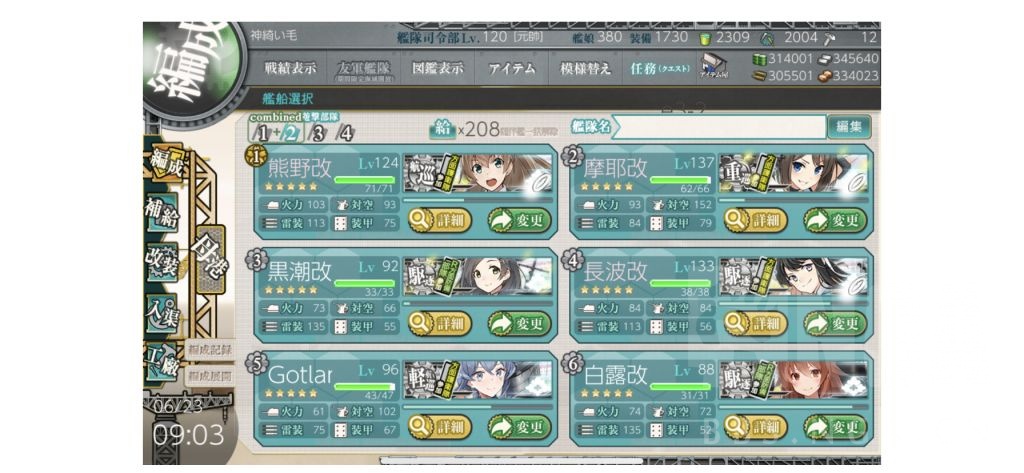The height and width of the screenshot is (473, 1024).
Task: Click the 母港 home port icon
Action: click(x=210, y=260)
